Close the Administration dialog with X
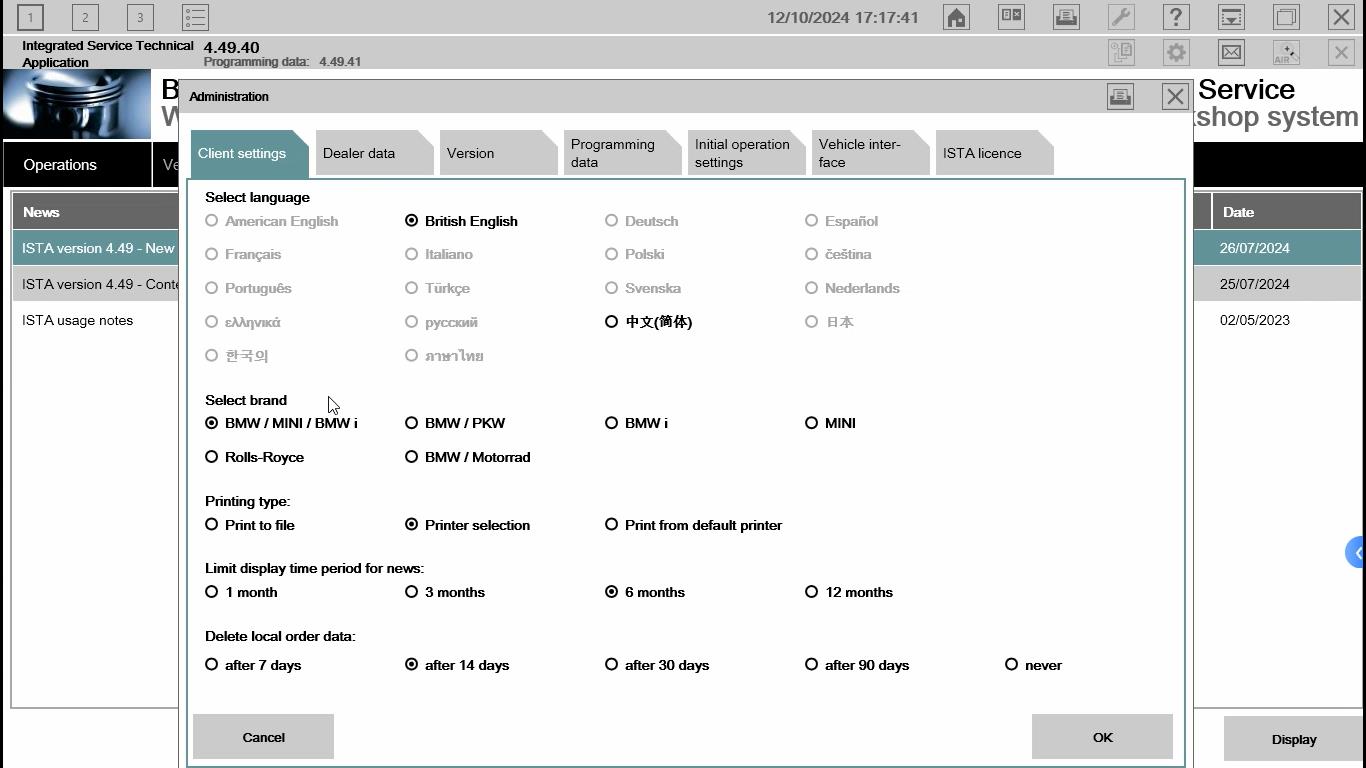This screenshot has height=768, width=1366. click(x=1175, y=96)
